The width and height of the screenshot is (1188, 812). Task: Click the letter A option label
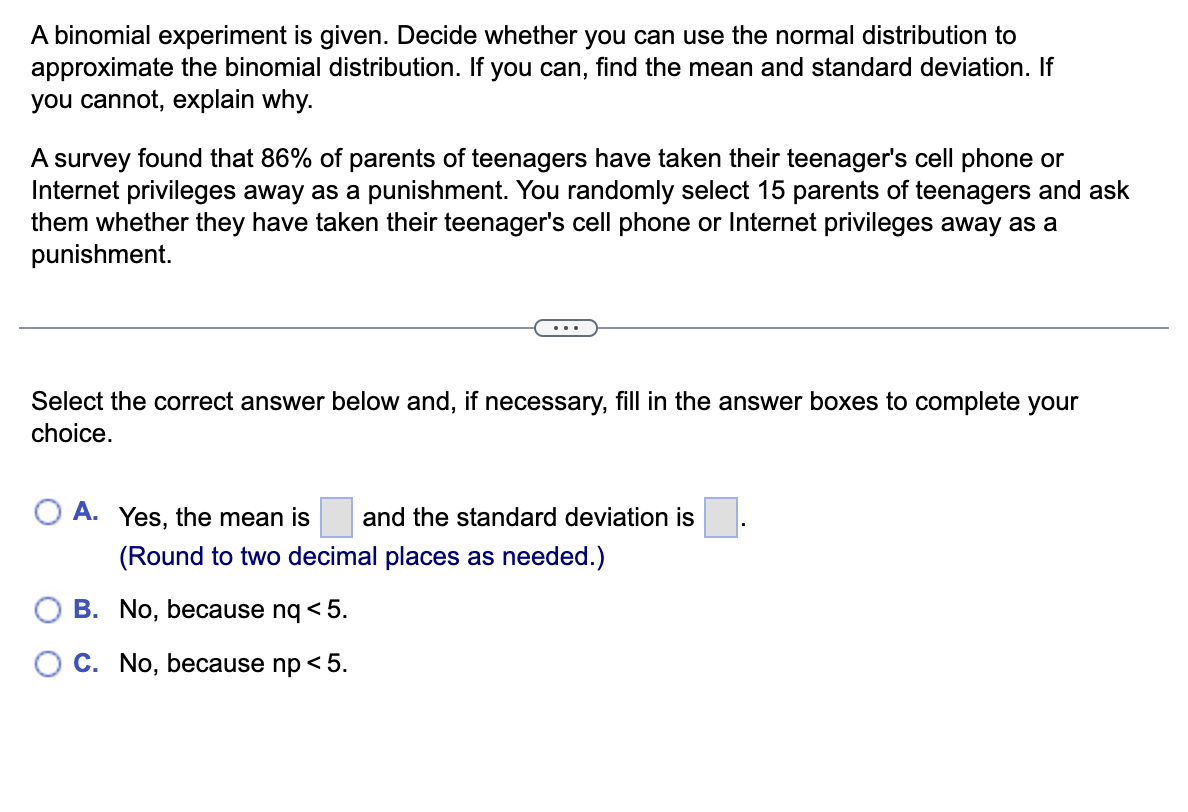pyautogui.click(x=85, y=511)
